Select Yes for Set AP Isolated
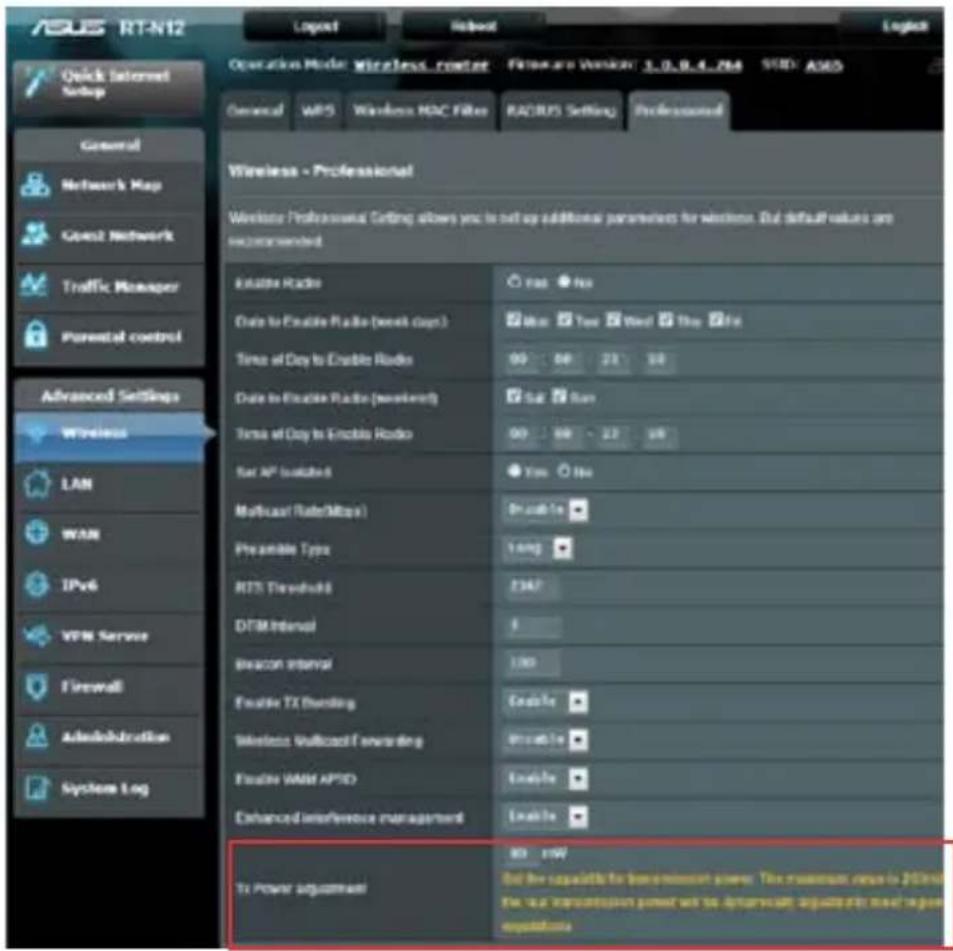 click(x=514, y=472)
